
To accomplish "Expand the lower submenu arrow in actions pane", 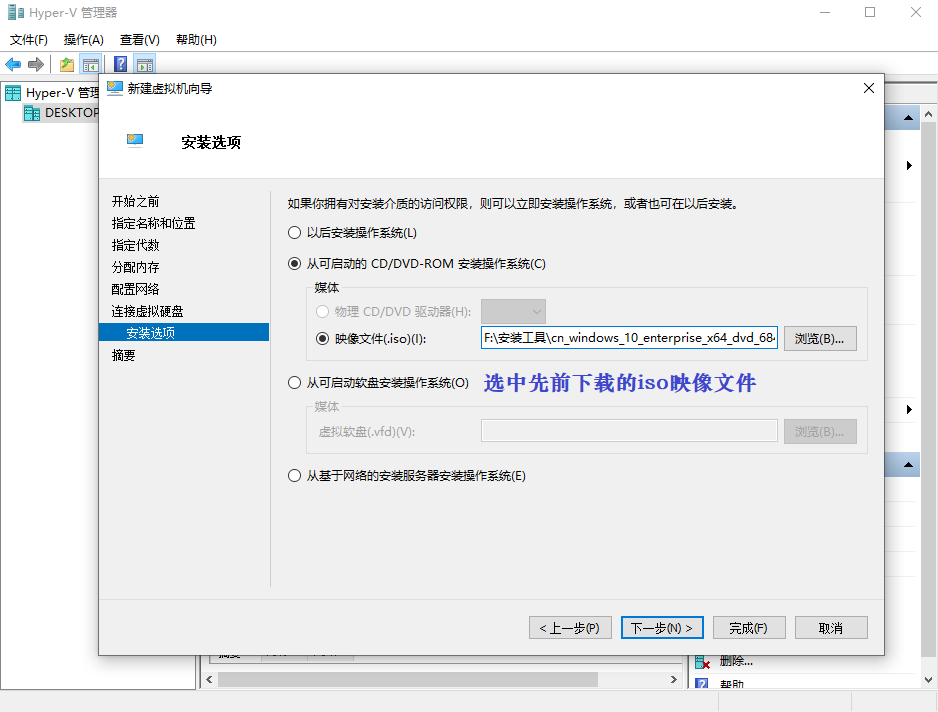I will point(909,409).
